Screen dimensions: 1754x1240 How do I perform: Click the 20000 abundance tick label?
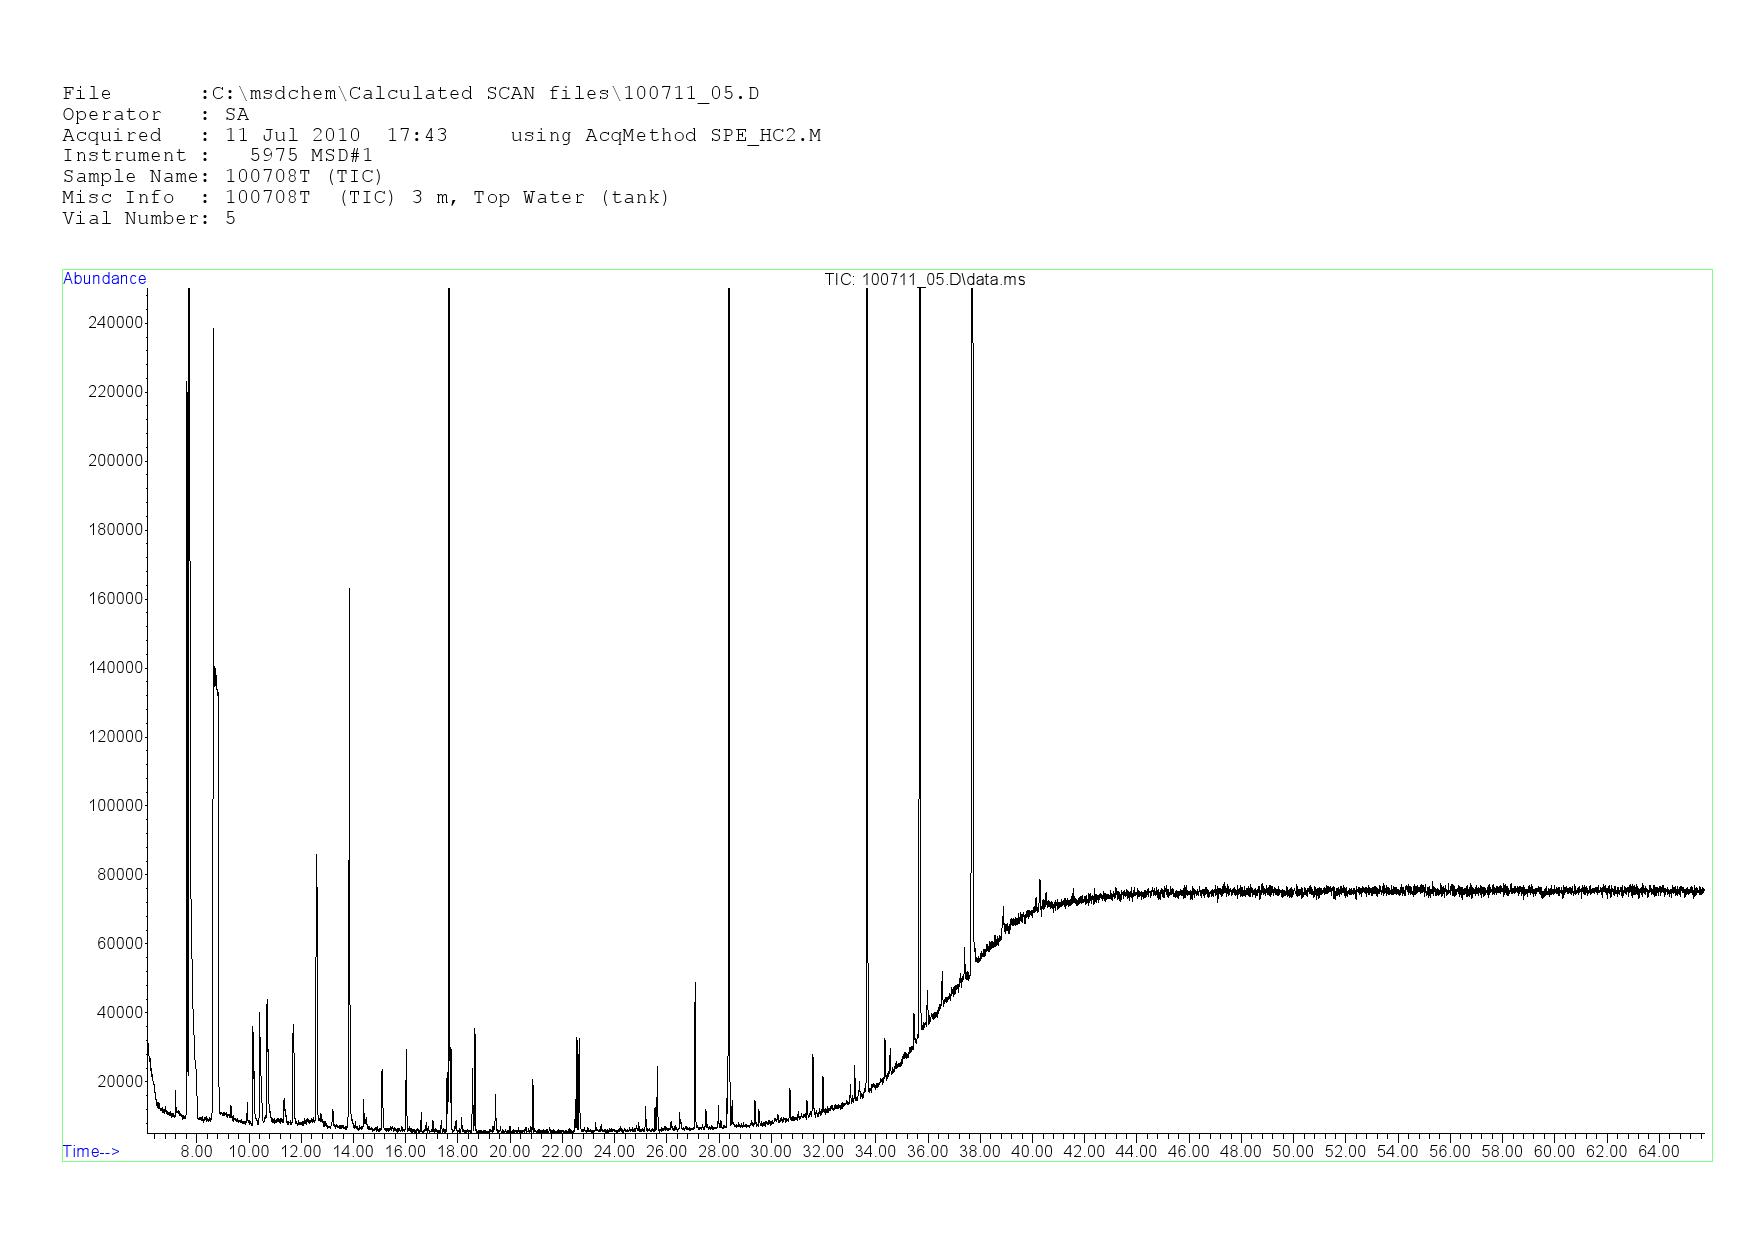(x=120, y=1081)
